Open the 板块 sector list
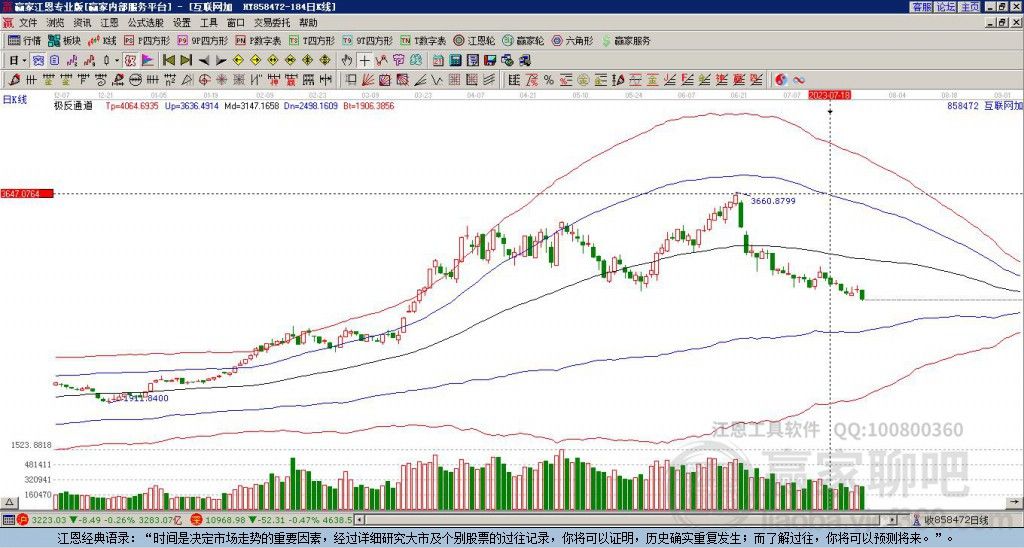This screenshot has width=1024, height=548. 65,41
